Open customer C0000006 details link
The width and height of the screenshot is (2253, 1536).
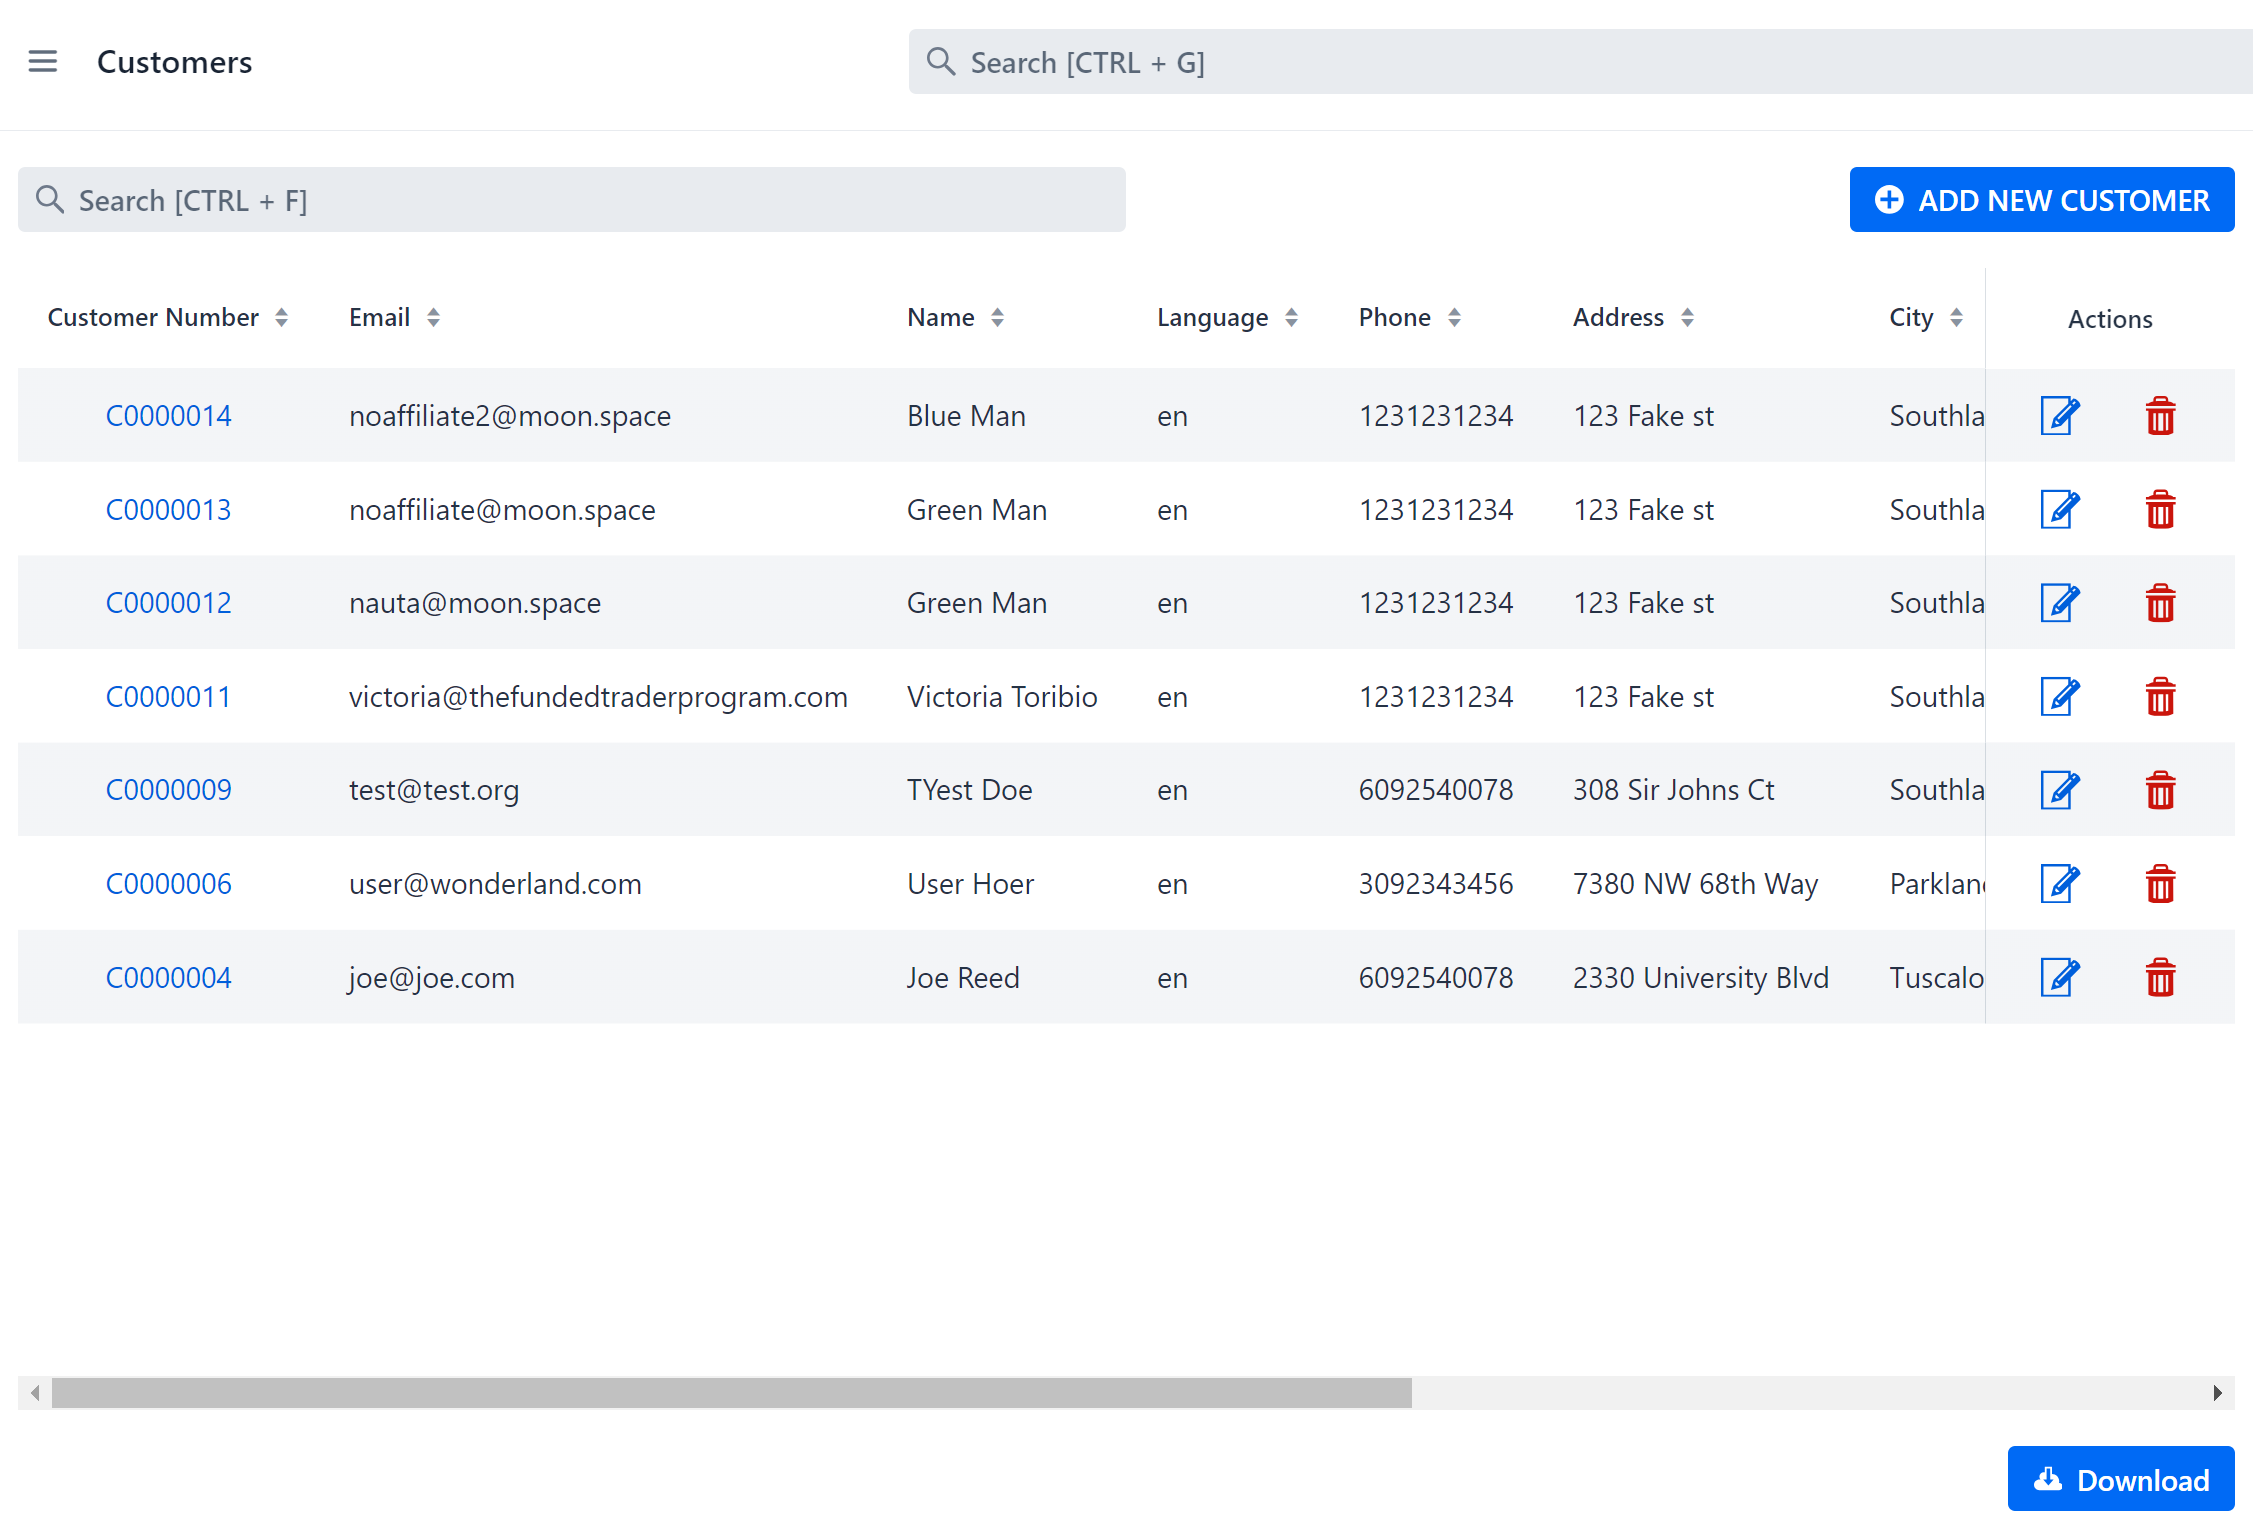pos(168,883)
